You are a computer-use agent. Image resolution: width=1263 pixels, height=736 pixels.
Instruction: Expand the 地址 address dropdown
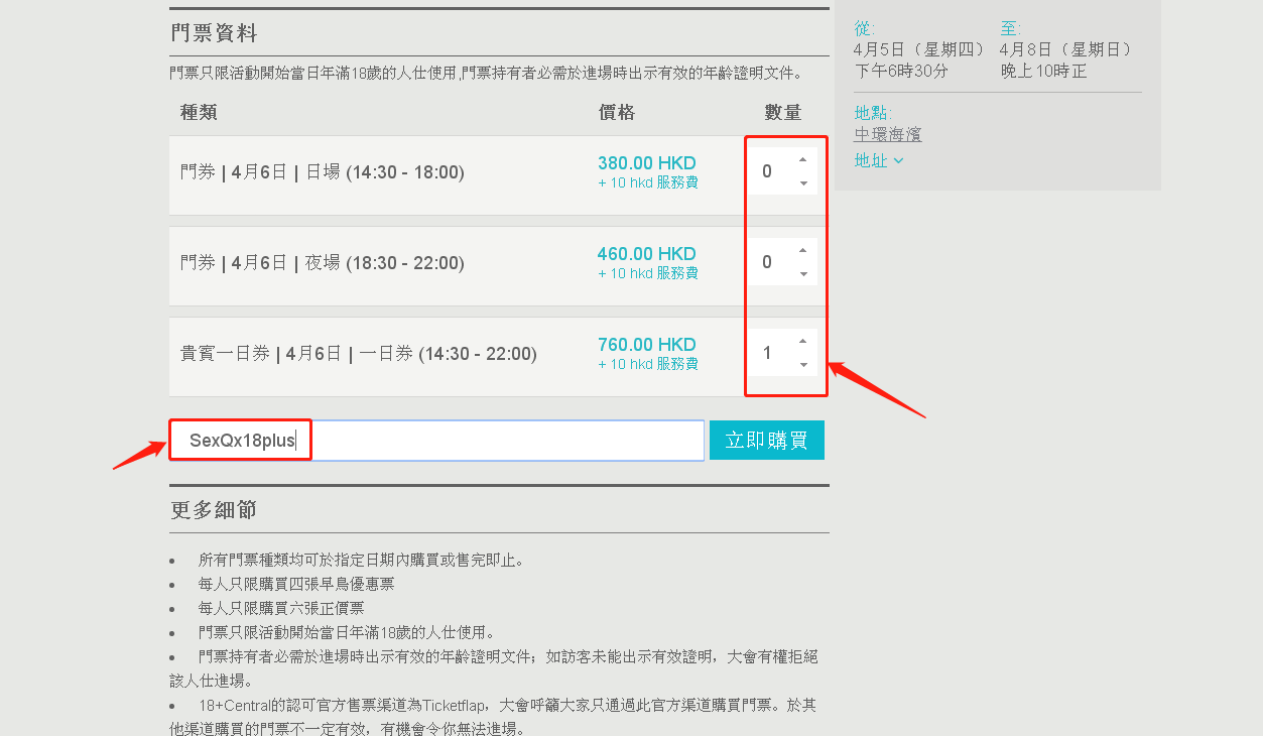click(x=878, y=160)
